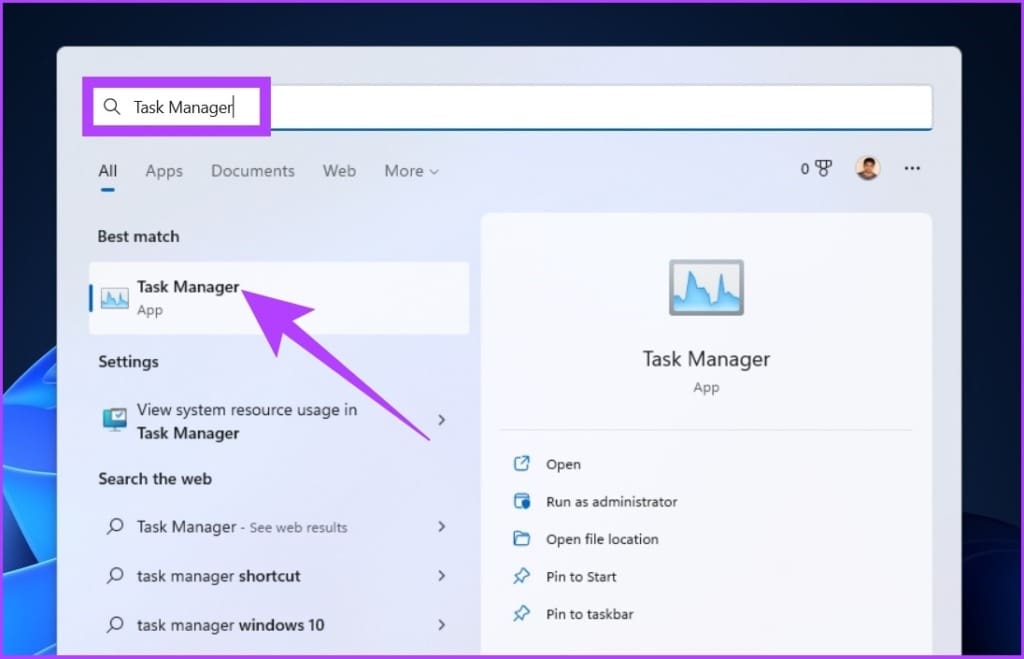Click search icon beside Task Manager web results

(115, 526)
